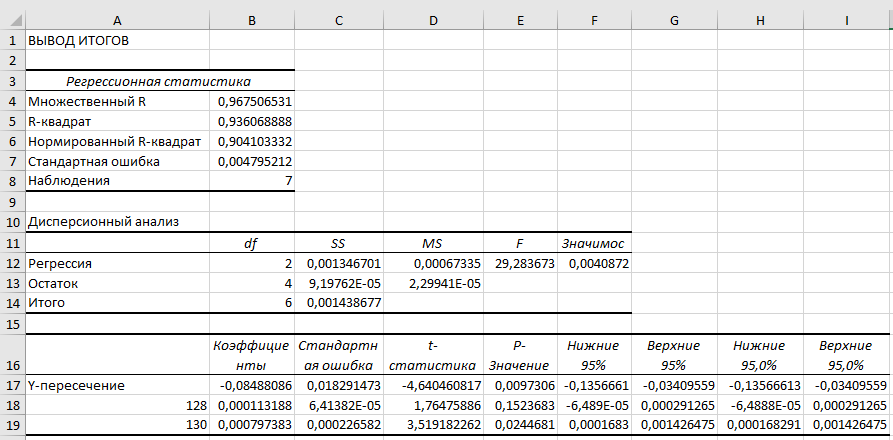This screenshot has height=440, width=893.
Task: Select row 10 header
Action: click(x=12, y=221)
